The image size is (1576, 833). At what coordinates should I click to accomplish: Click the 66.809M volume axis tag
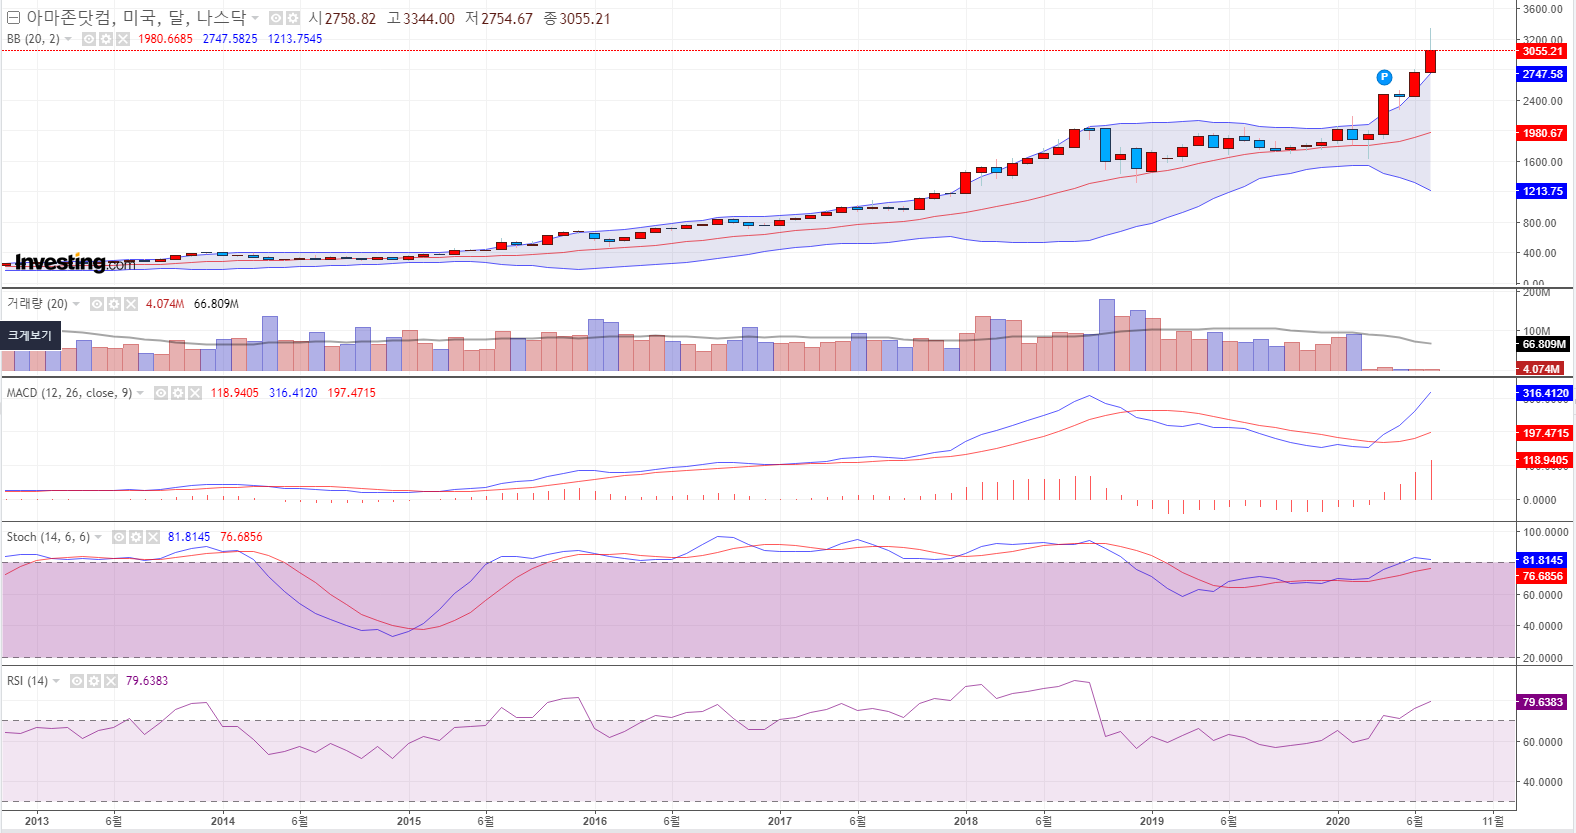1544,344
